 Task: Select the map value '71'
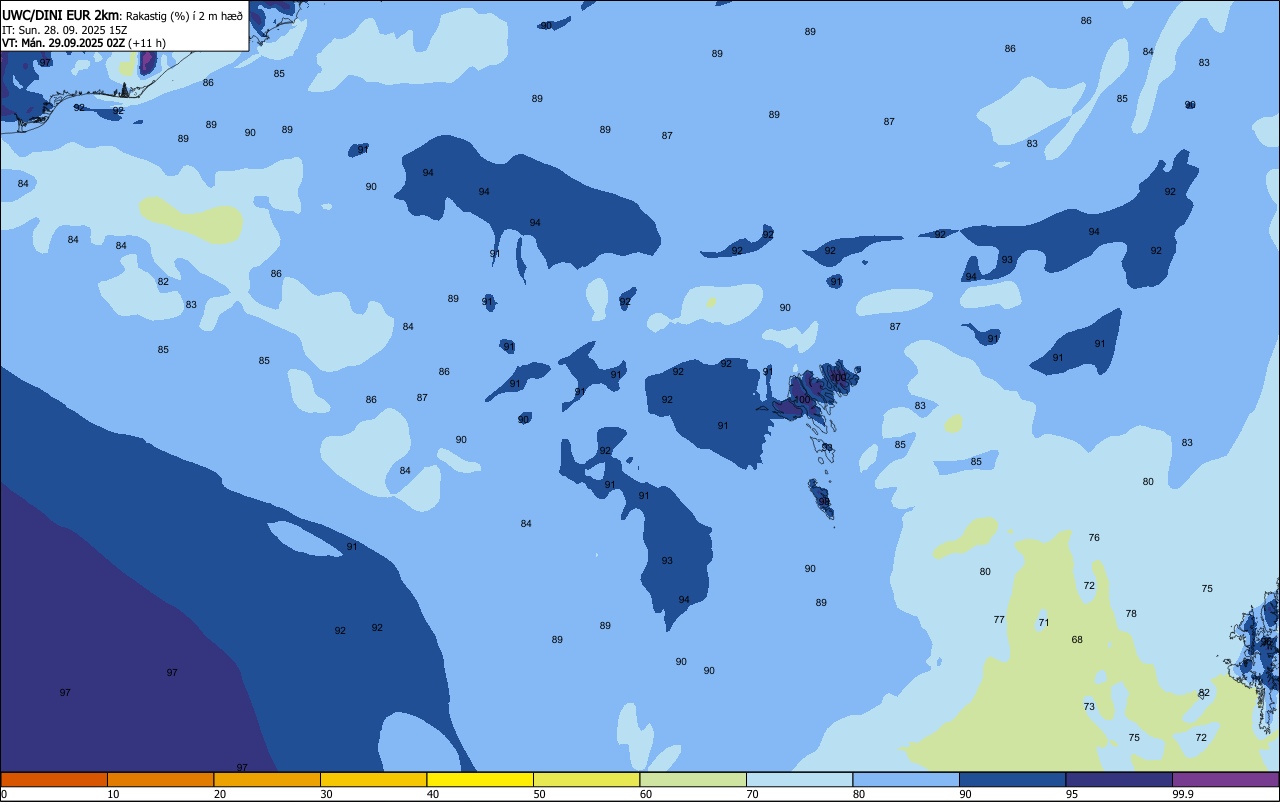[1044, 623]
